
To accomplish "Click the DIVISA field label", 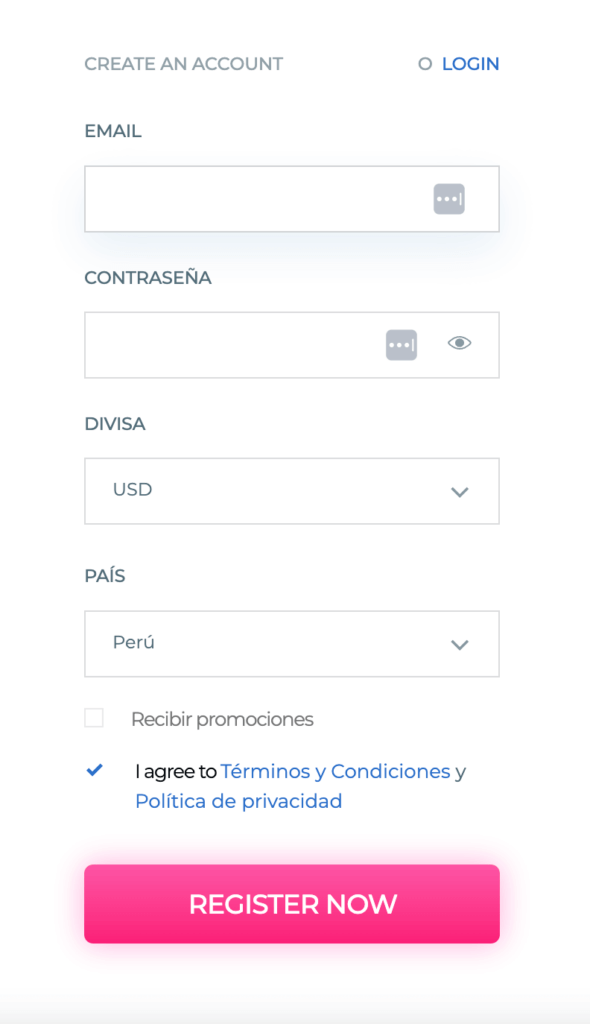I will 115,424.
